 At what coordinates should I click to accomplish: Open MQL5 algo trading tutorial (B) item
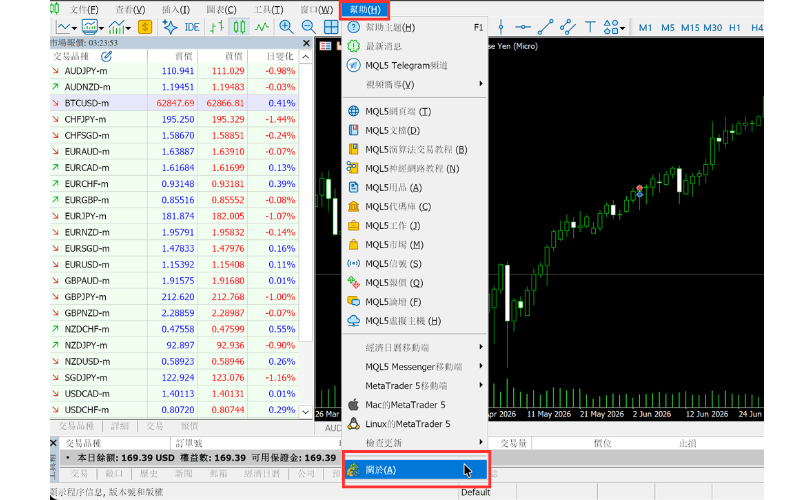[x=414, y=149]
